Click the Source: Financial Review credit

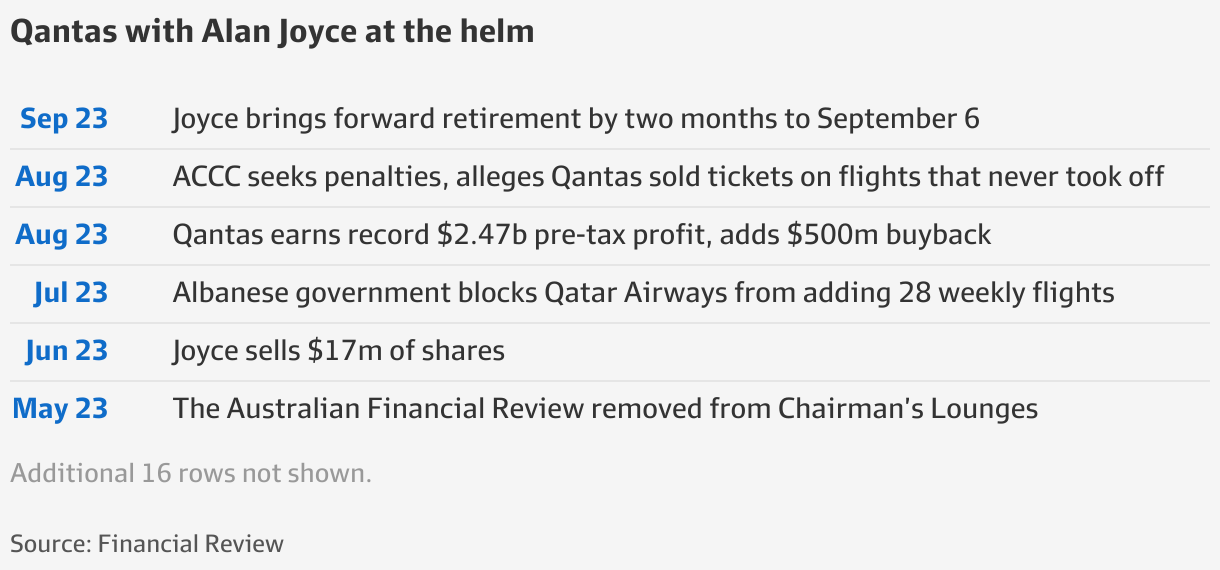[147, 544]
